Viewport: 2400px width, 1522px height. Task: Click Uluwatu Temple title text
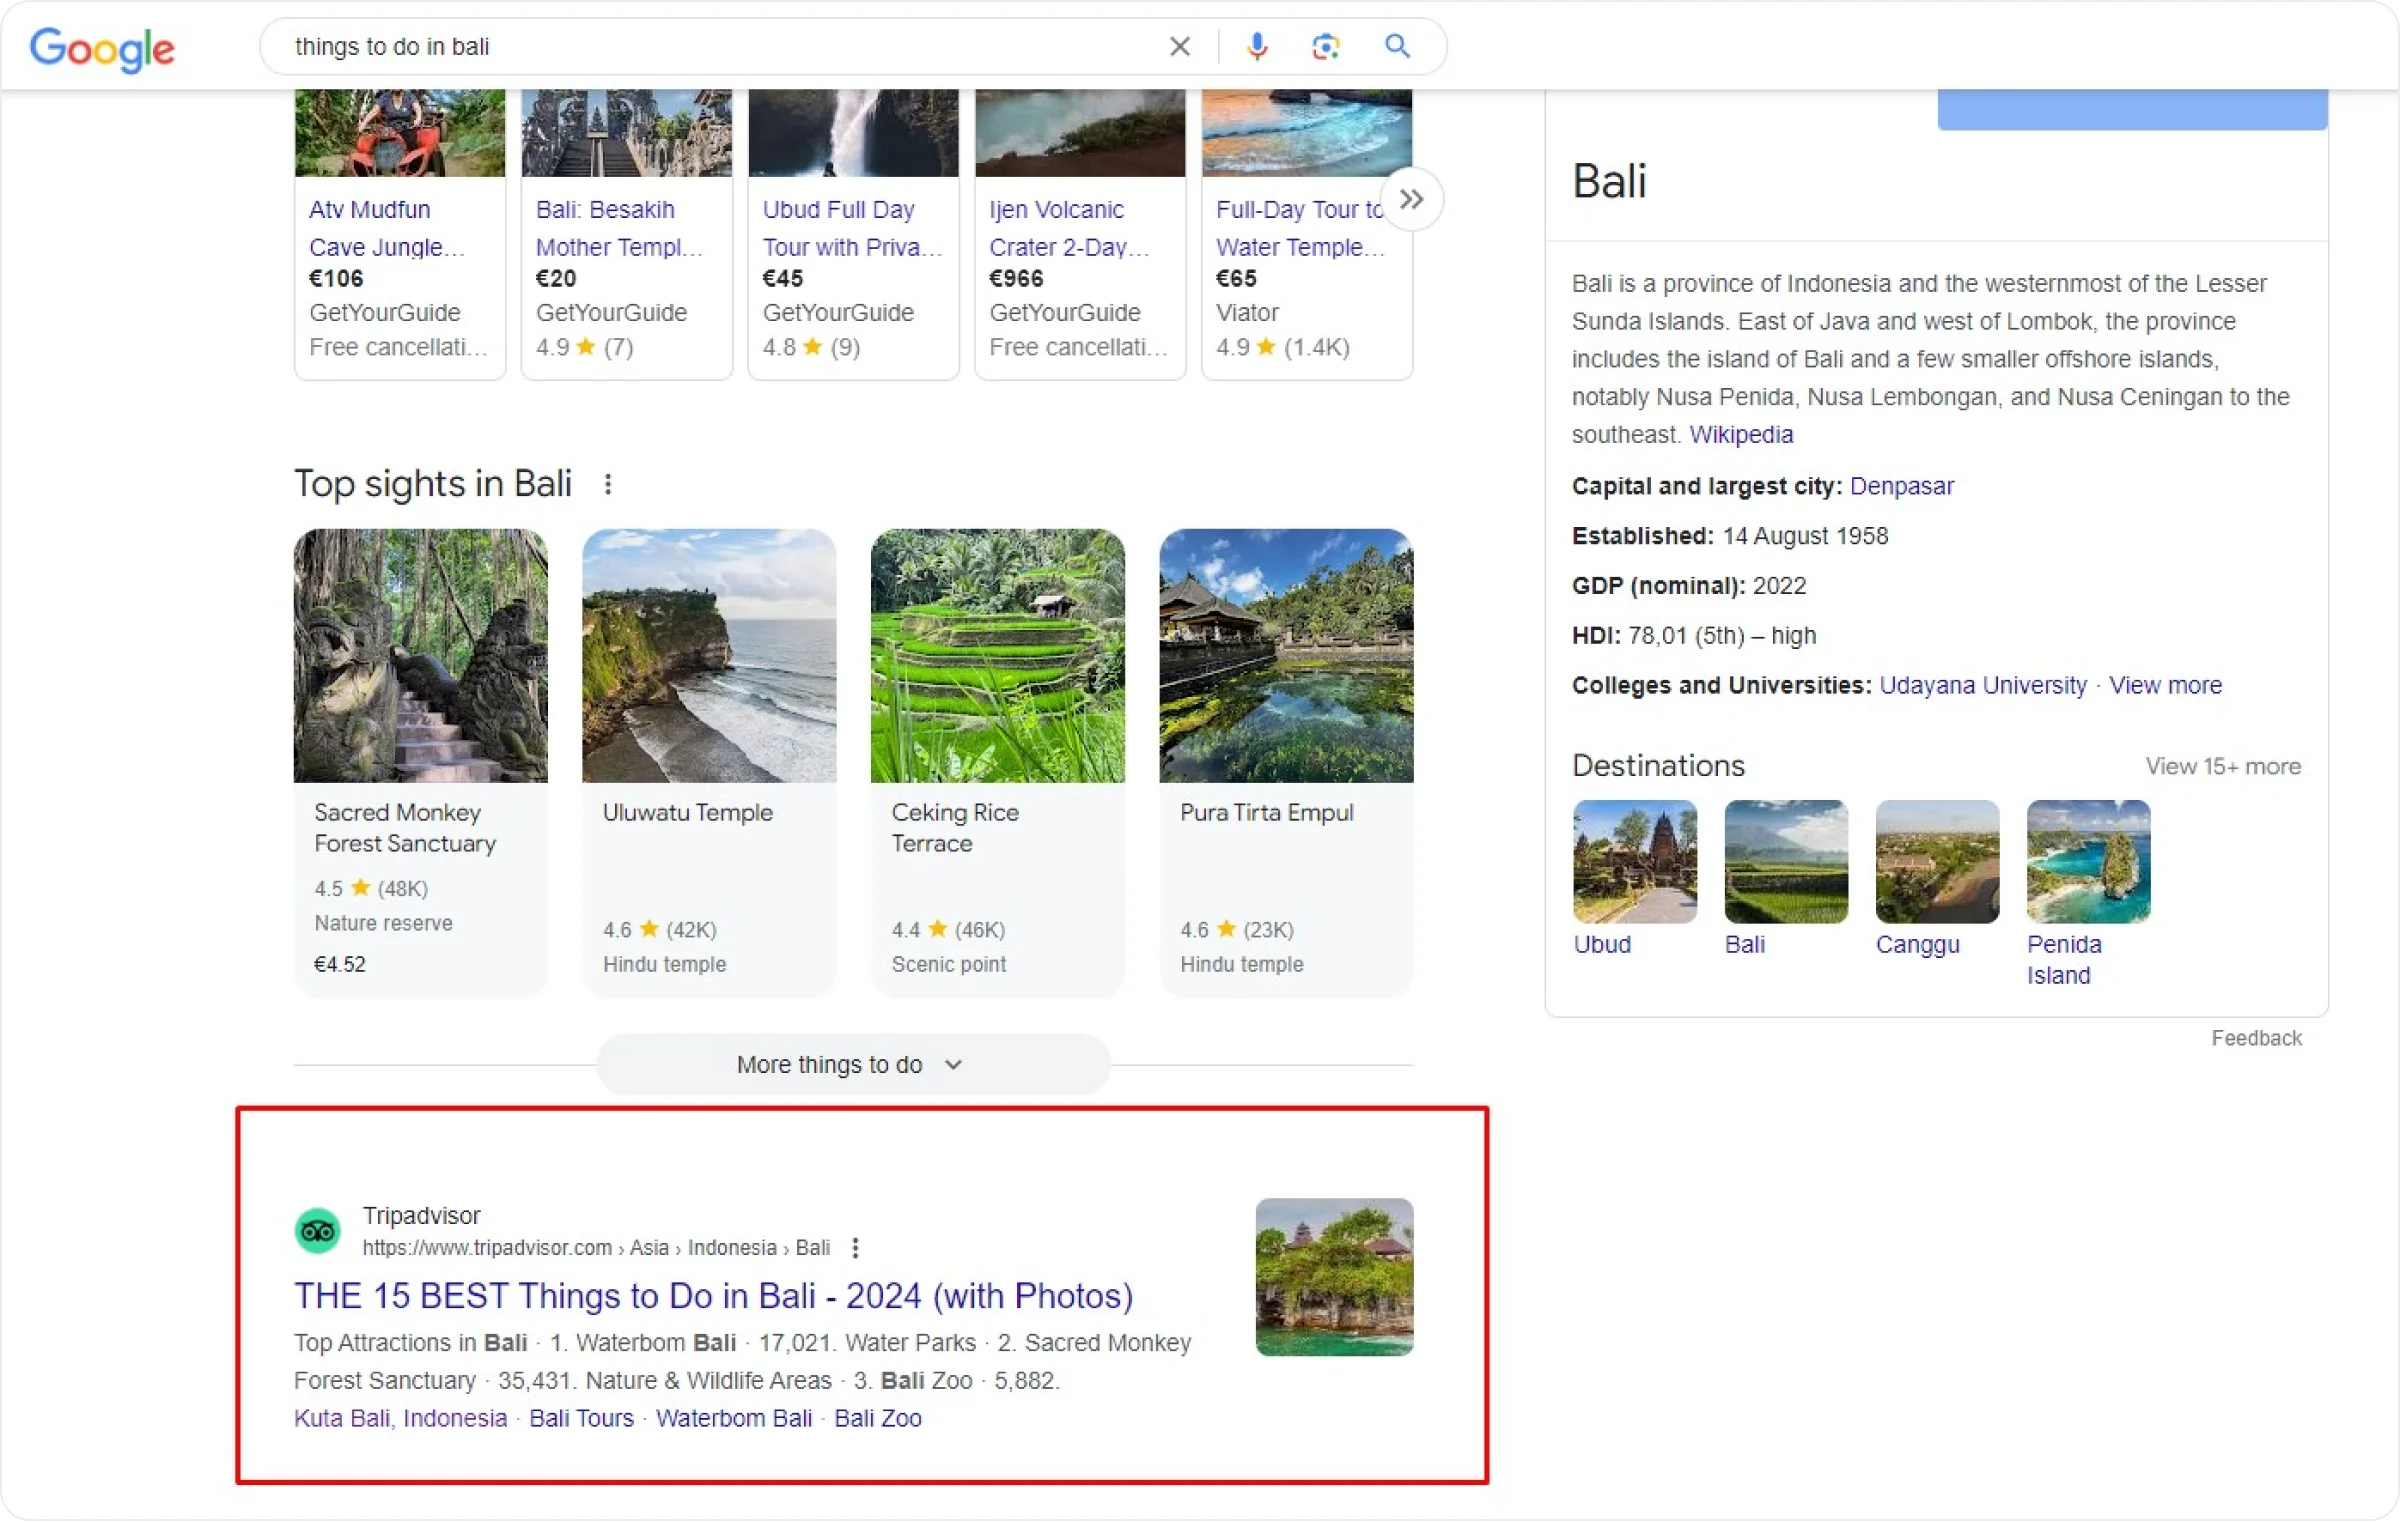688,812
